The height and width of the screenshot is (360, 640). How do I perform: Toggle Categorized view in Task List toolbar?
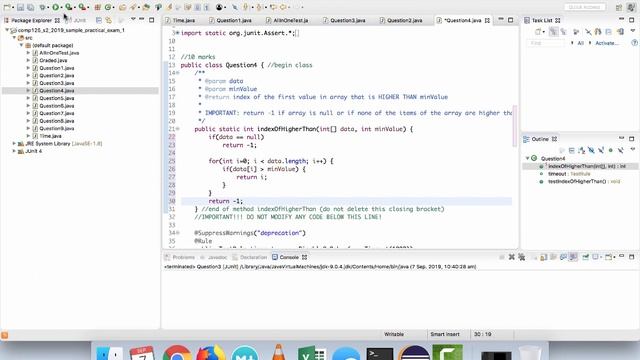[553, 31]
